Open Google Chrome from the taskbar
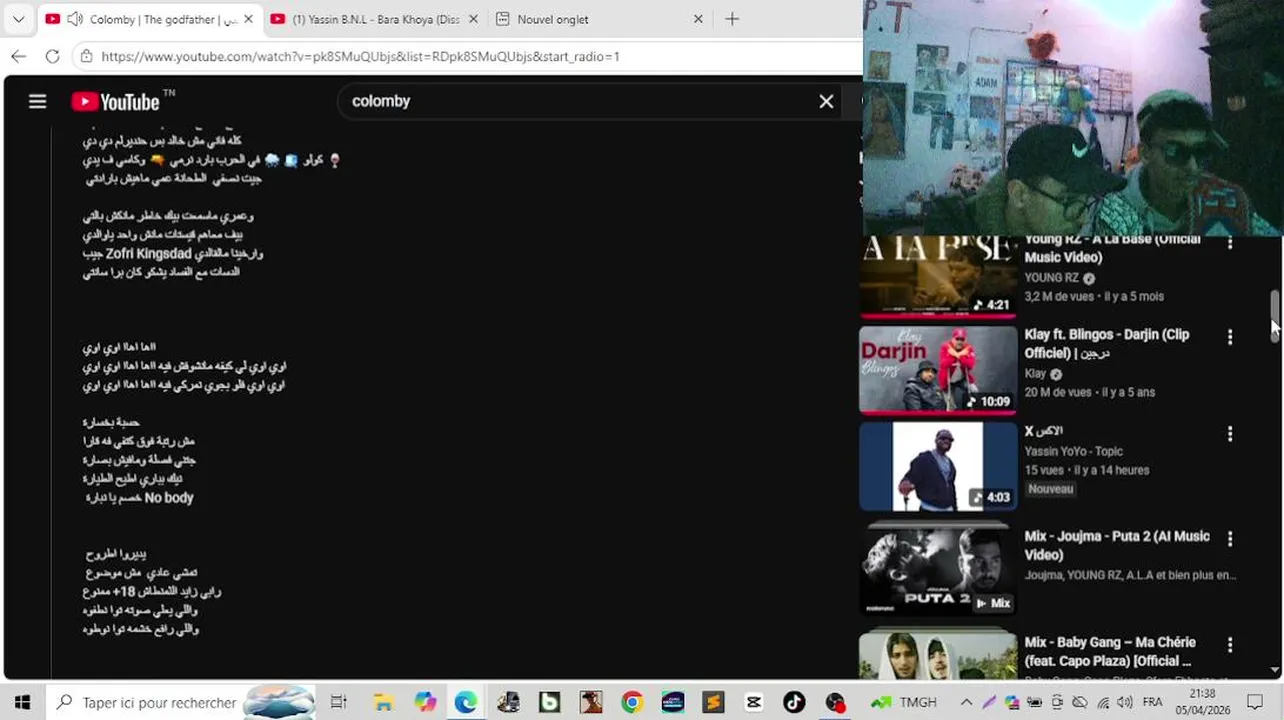Screen dimensions: 1284x720 coord(631,703)
